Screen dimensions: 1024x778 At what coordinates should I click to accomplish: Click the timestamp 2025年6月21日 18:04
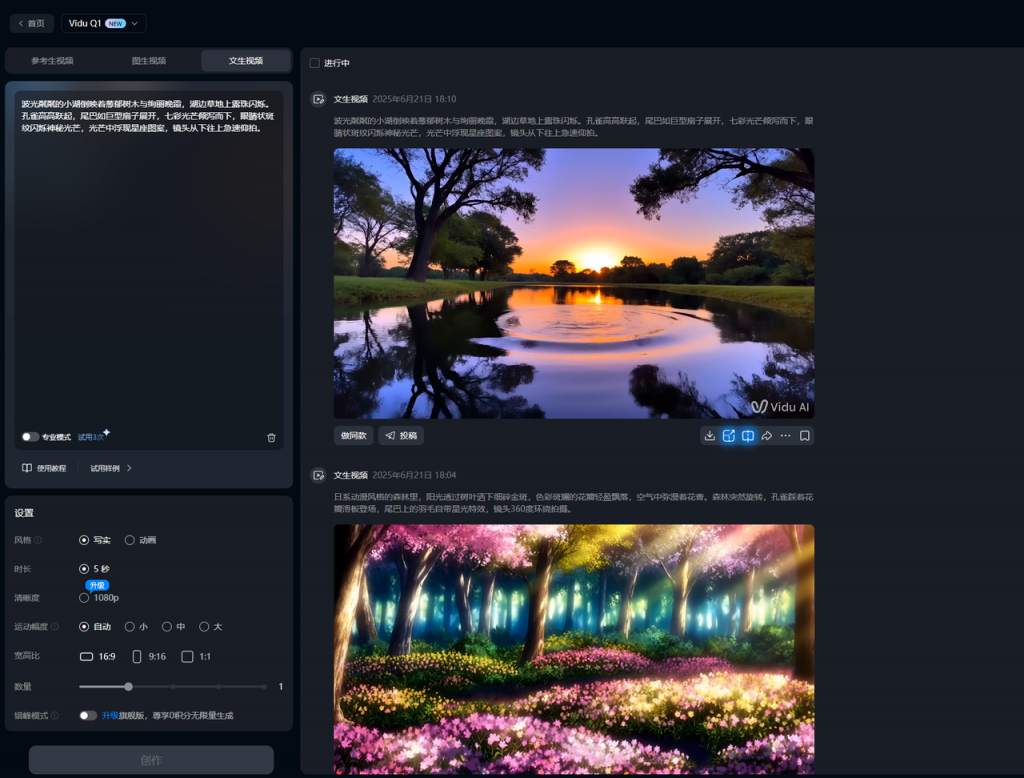(414, 476)
